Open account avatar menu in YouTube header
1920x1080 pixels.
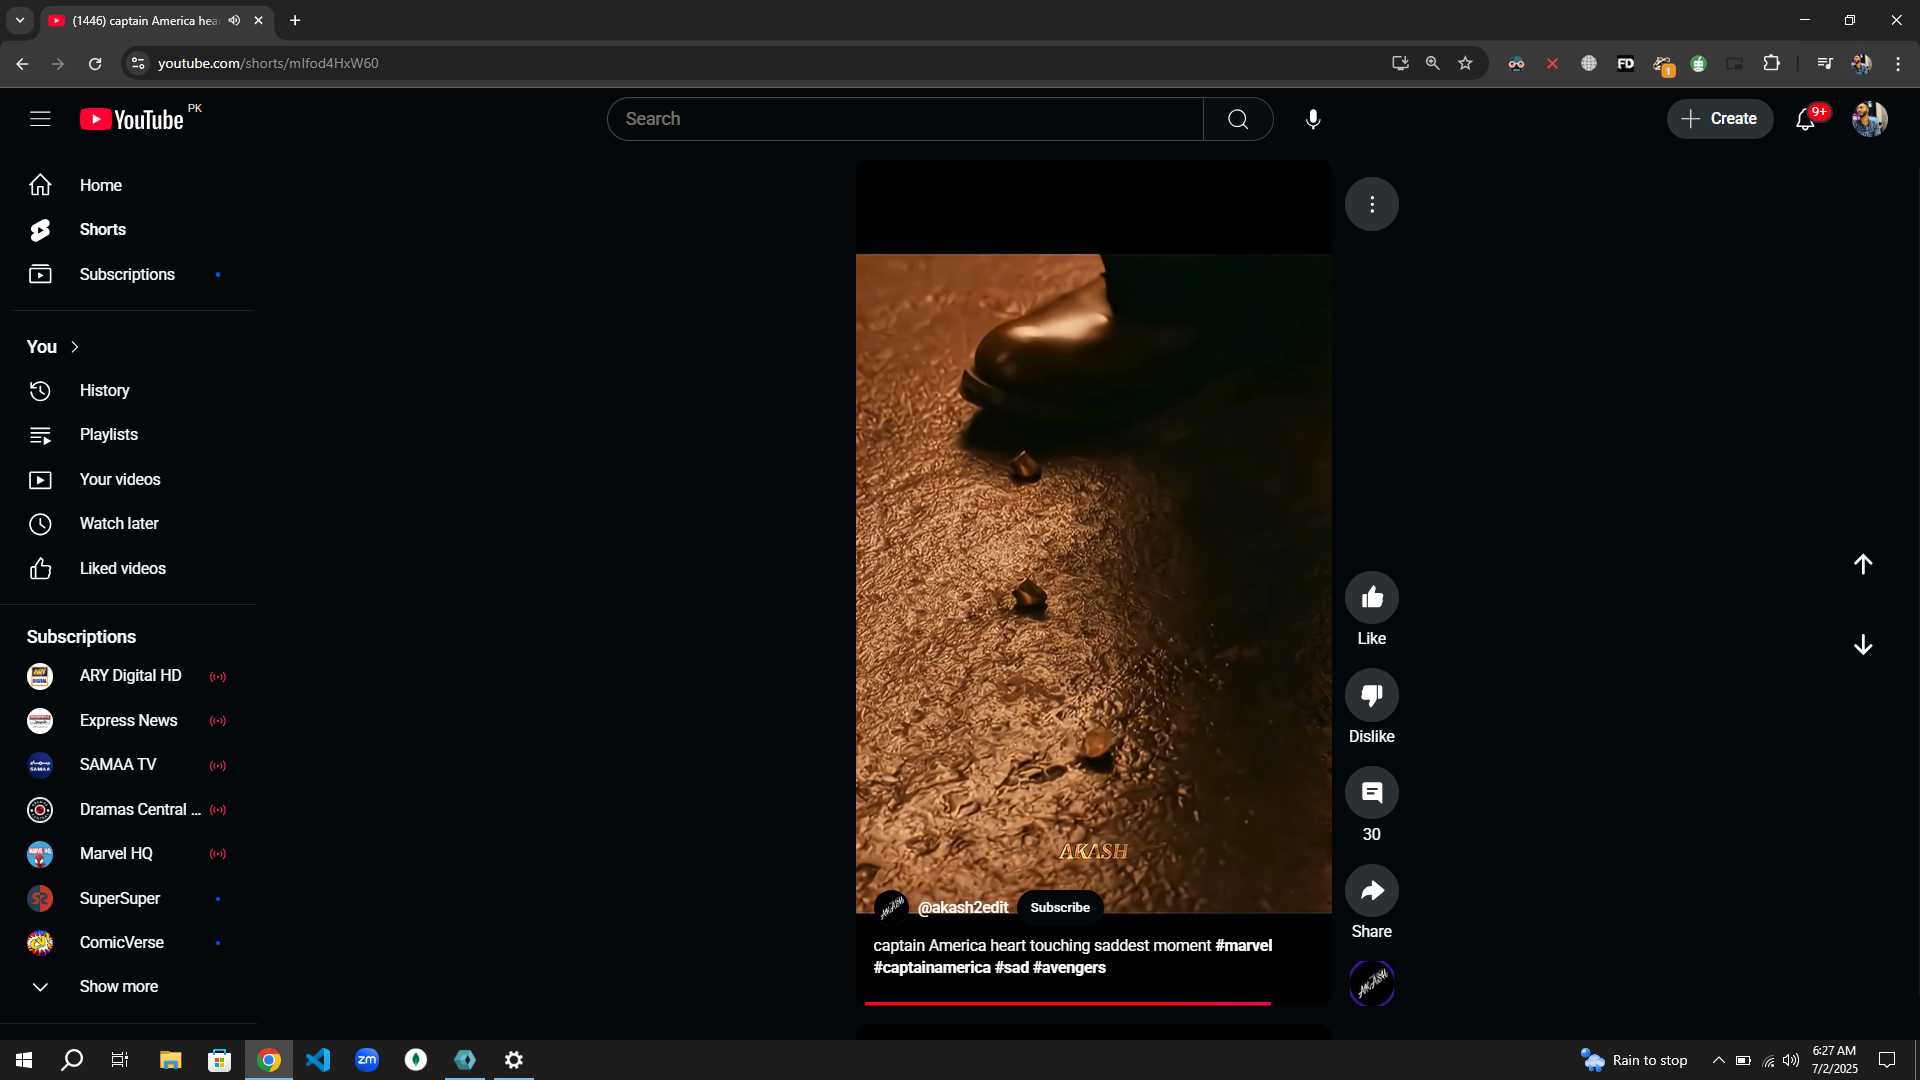coord(1869,119)
